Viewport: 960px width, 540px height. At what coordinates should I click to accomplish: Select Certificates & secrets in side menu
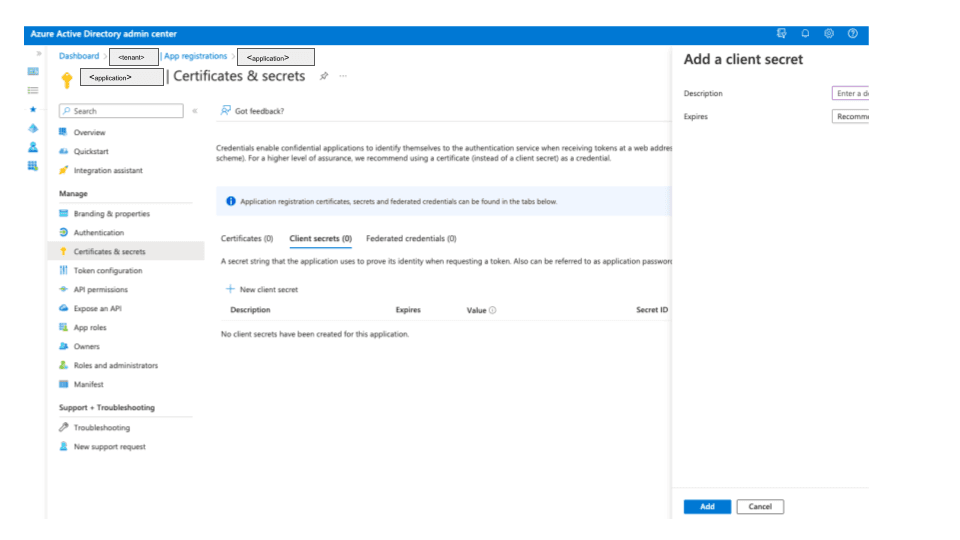click(x=126, y=251)
